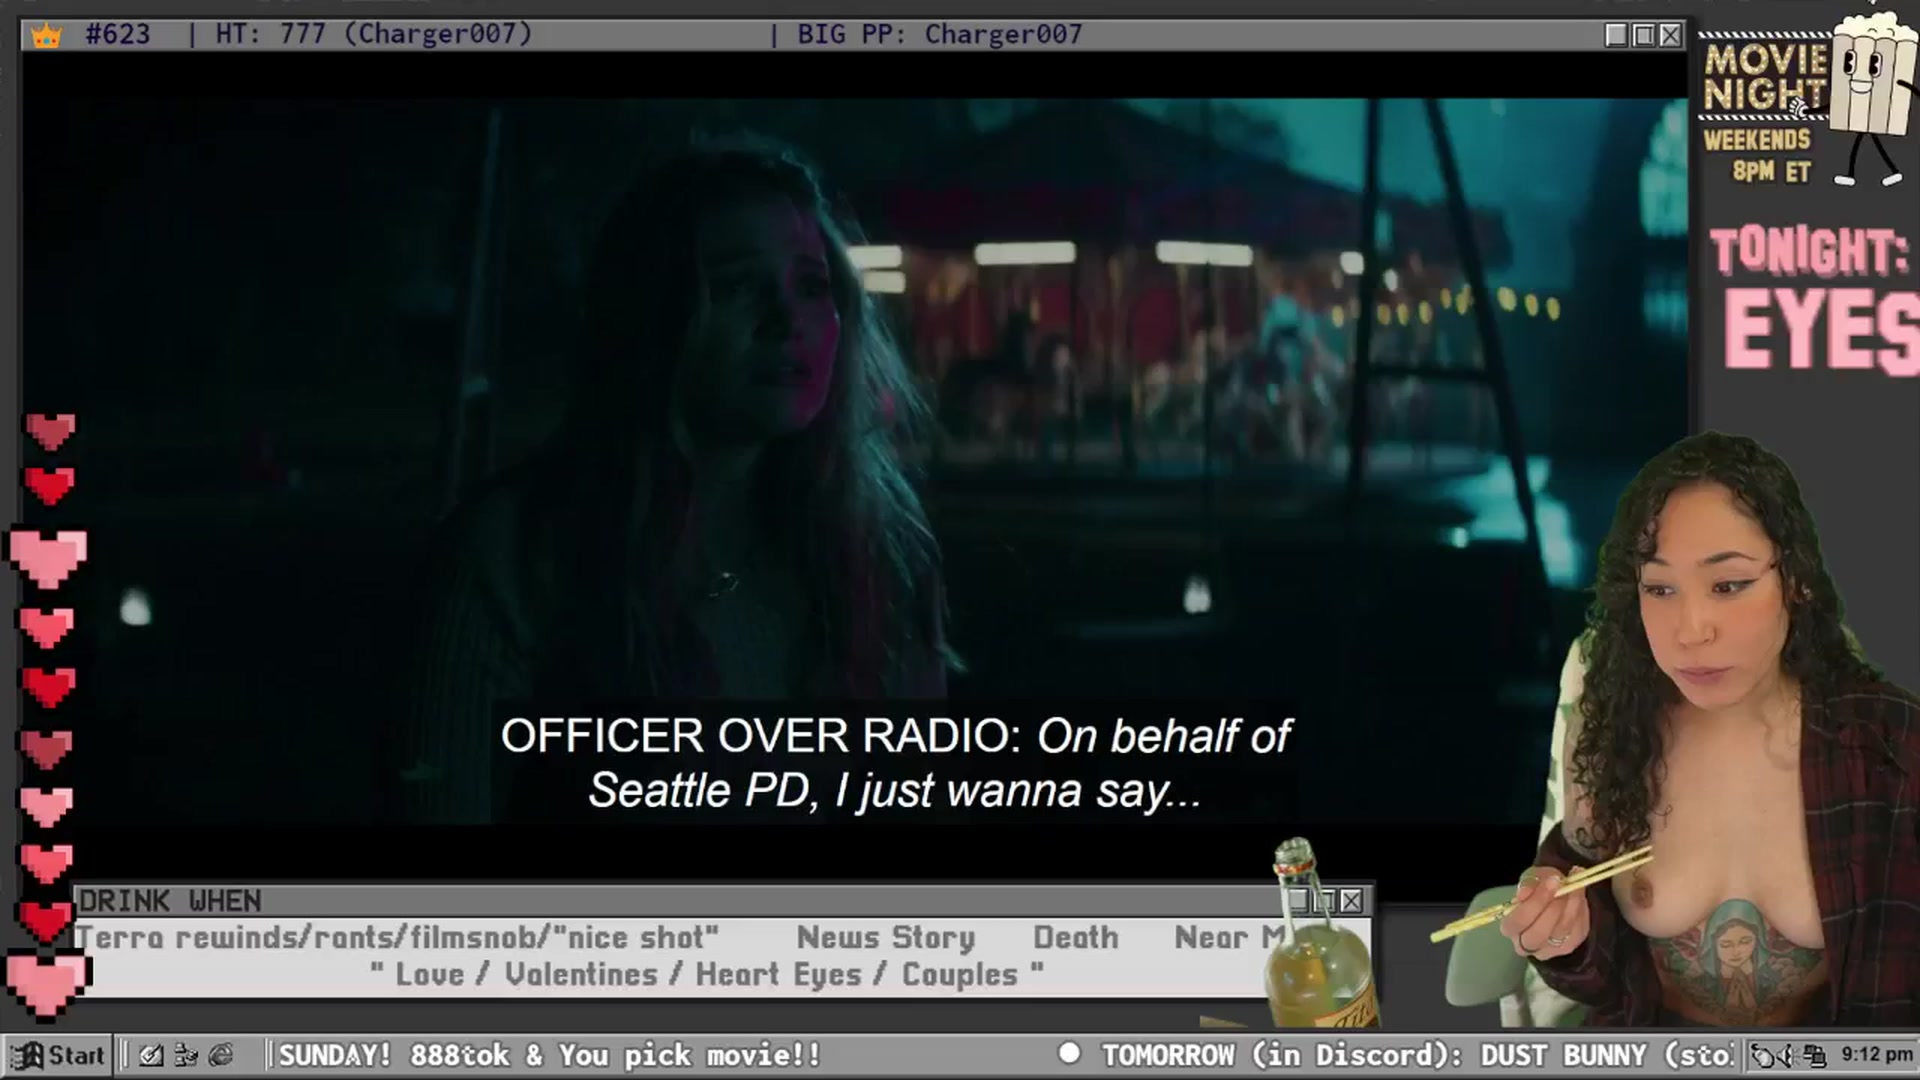Click the pink "TONIGHT:" heading
This screenshot has width=1920, height=1080.
1808,251
